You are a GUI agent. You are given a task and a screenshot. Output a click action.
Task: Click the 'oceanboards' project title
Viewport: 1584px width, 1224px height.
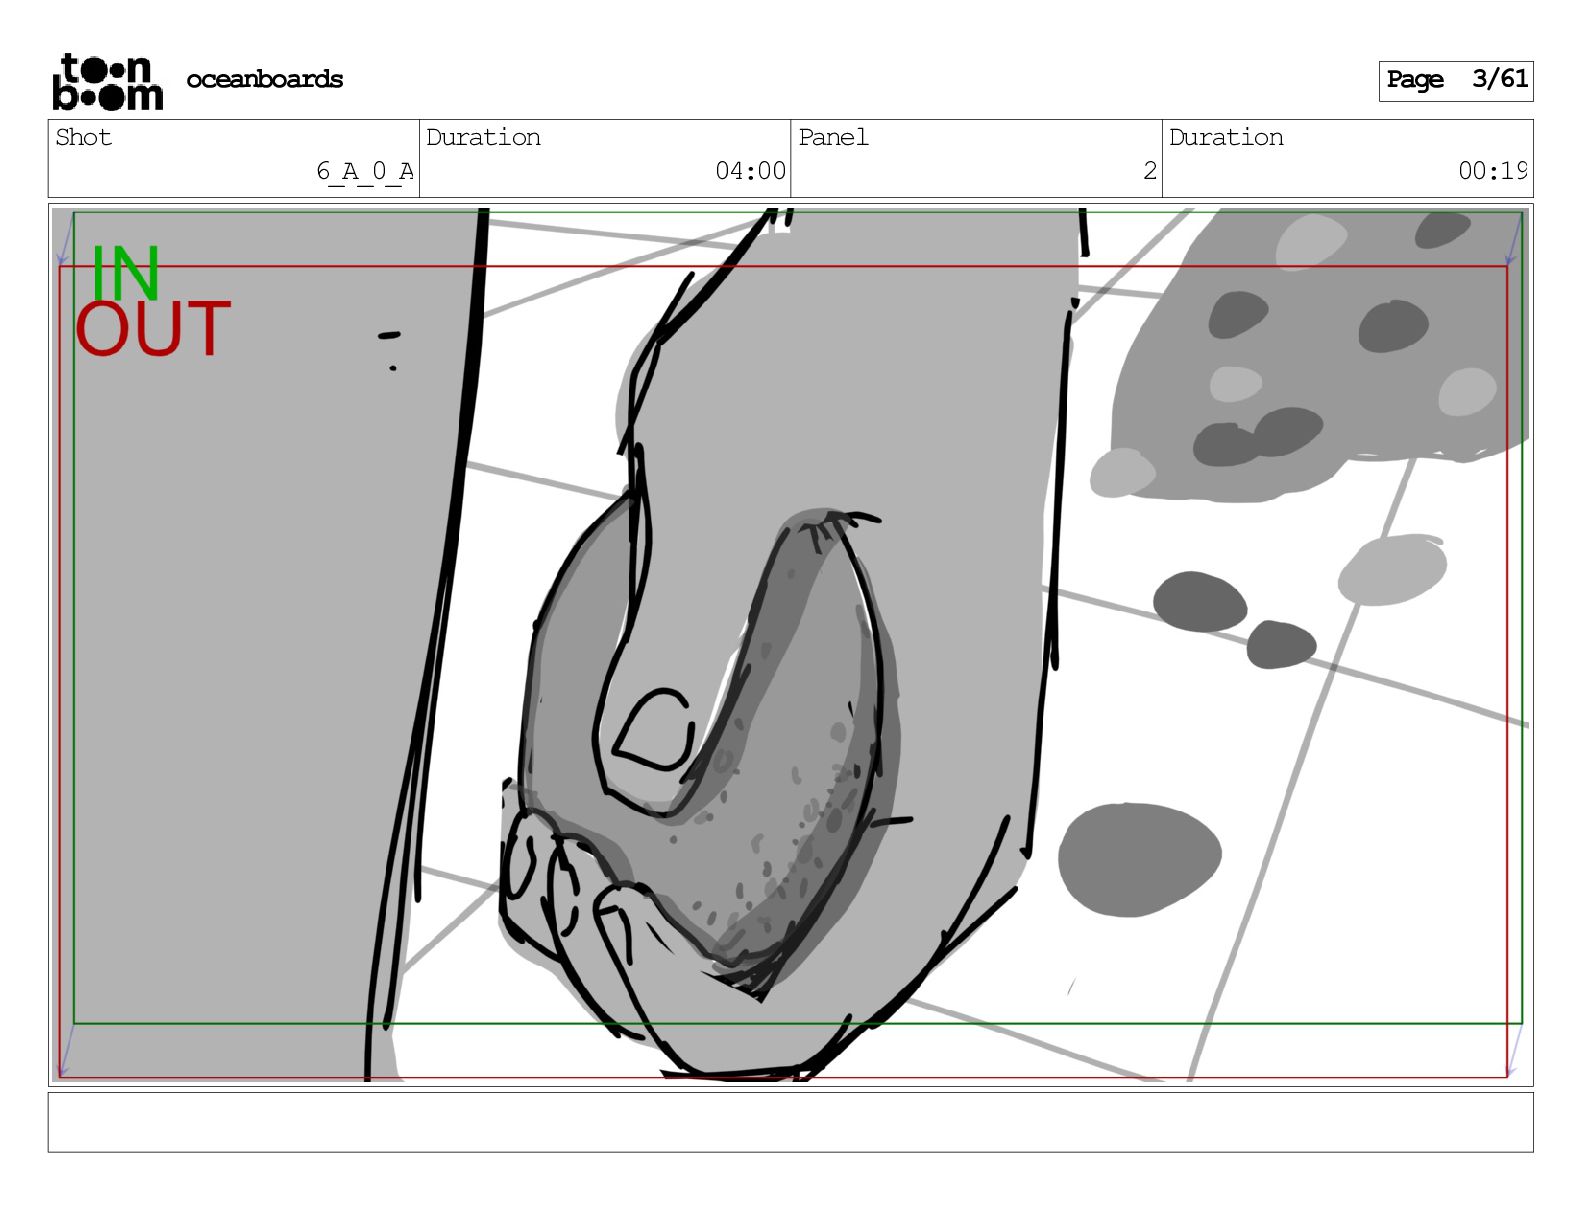click(264, 79)
